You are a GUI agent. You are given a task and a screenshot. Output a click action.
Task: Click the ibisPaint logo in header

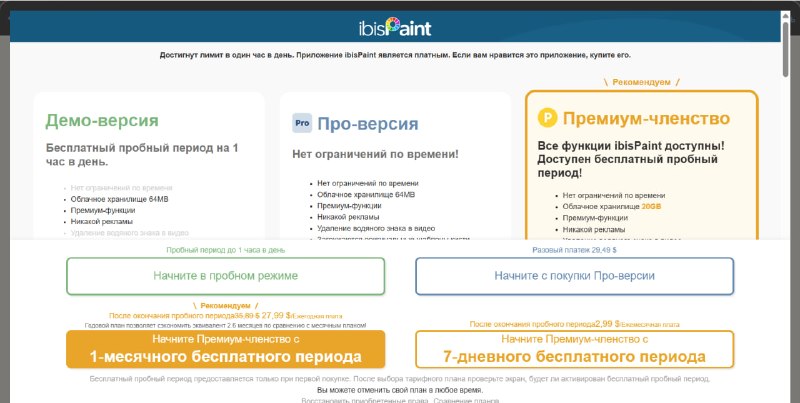pos(395,27)
